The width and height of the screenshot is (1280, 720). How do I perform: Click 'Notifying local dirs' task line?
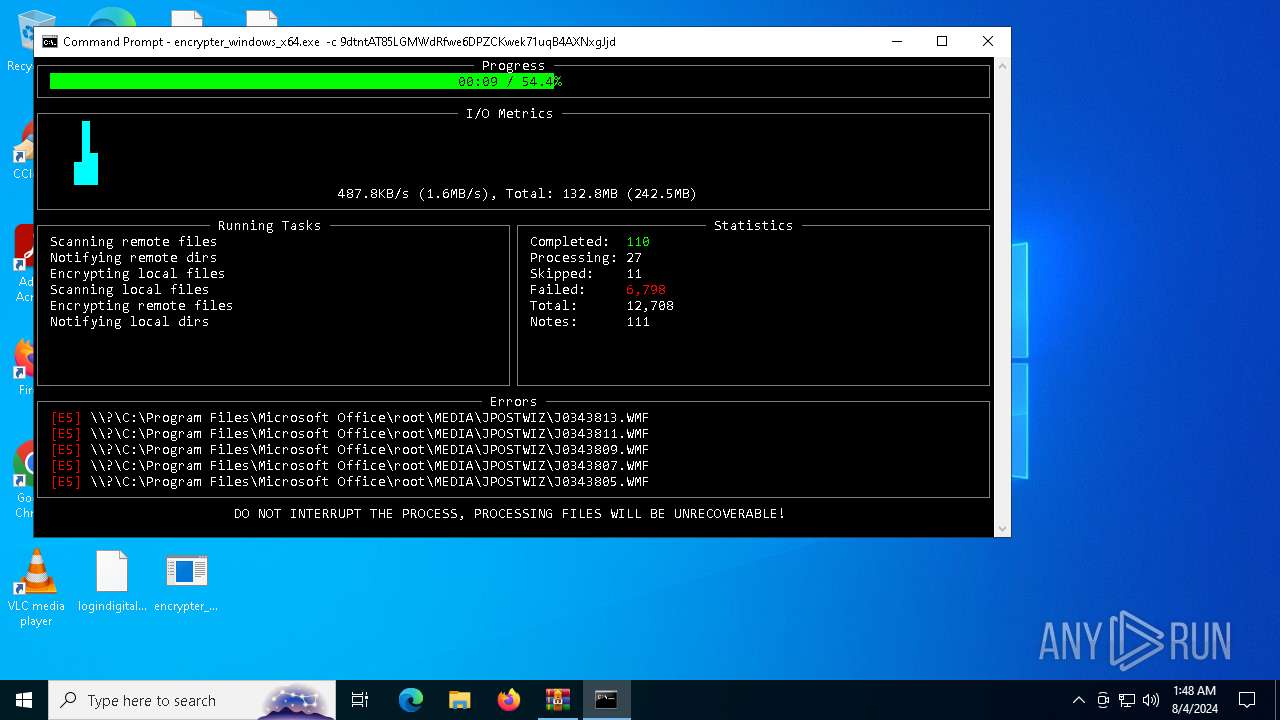pos(129,321)
